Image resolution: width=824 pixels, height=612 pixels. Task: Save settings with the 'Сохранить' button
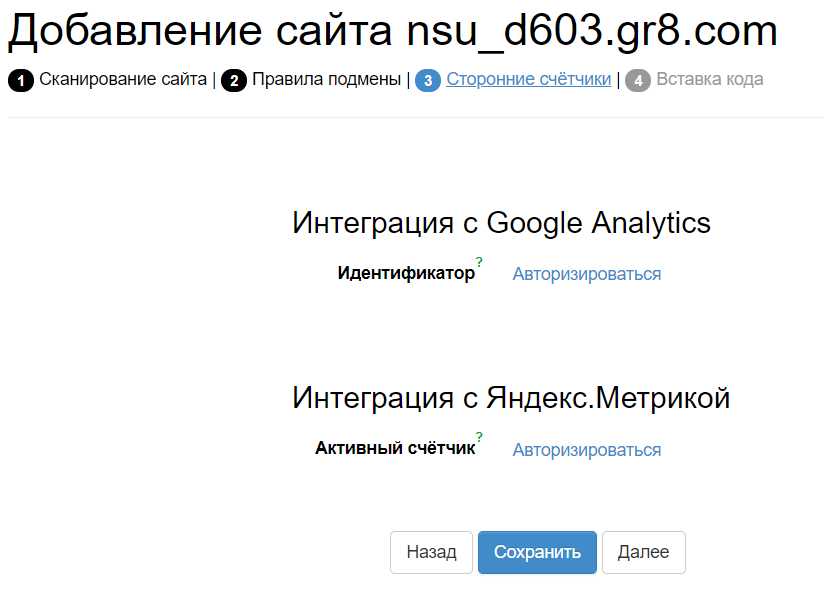[x=537, y=552]
